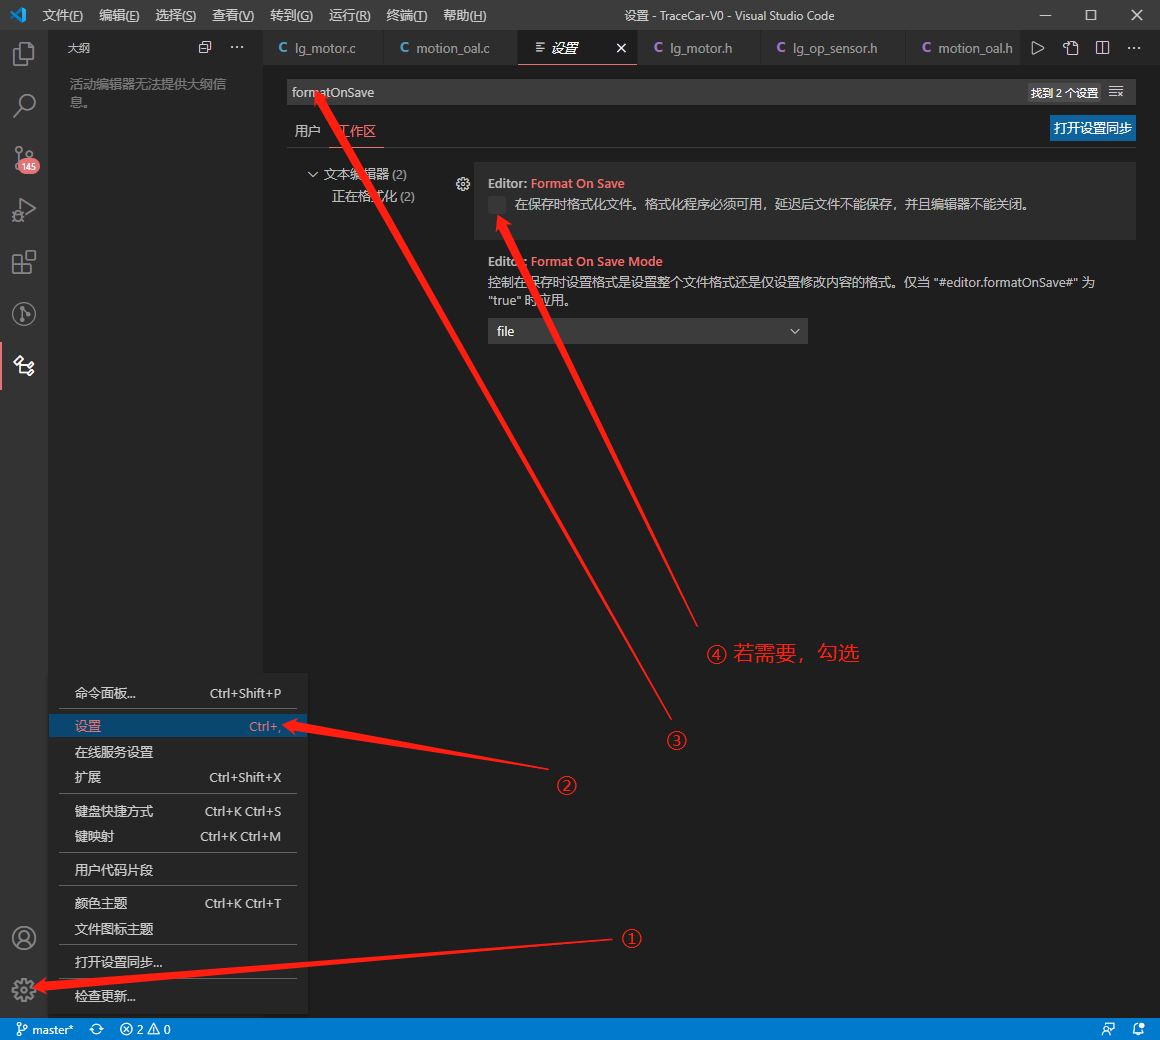This screenshot has width=1160, height=1040.
Task: Open the Git graph activity icon
Action: tap(24, 314)
